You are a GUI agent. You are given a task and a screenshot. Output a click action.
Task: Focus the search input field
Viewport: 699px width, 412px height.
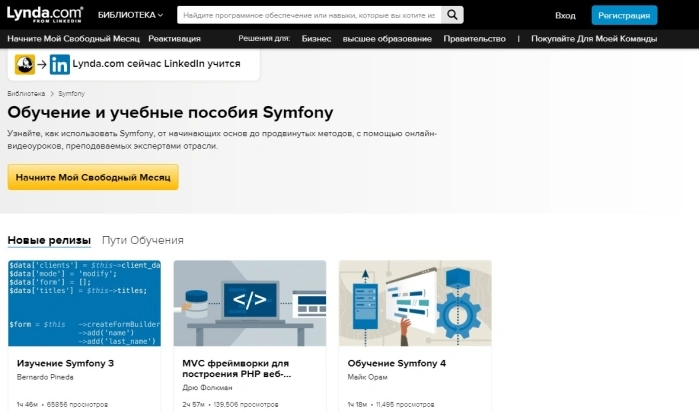coord(309,15)
